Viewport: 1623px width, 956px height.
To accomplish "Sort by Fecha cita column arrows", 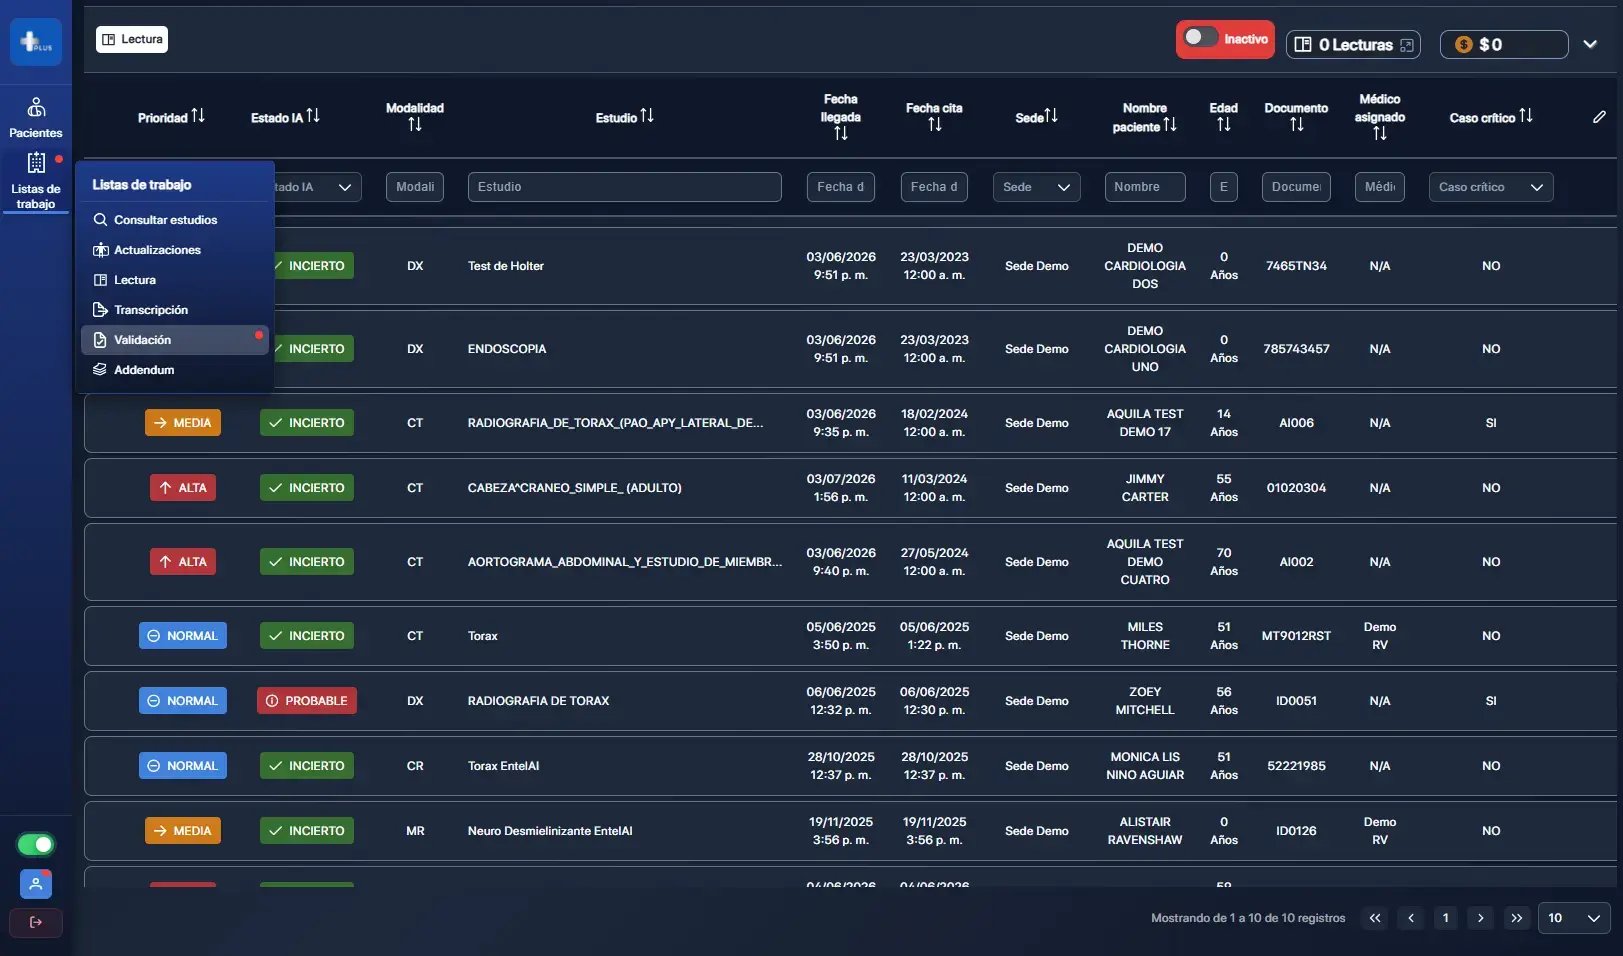I will (x=935, y=125).
